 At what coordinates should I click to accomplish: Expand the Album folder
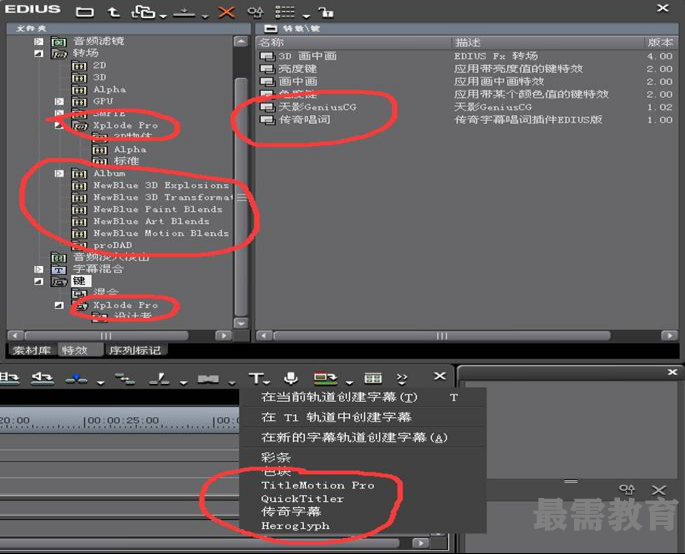pos(59,173)
